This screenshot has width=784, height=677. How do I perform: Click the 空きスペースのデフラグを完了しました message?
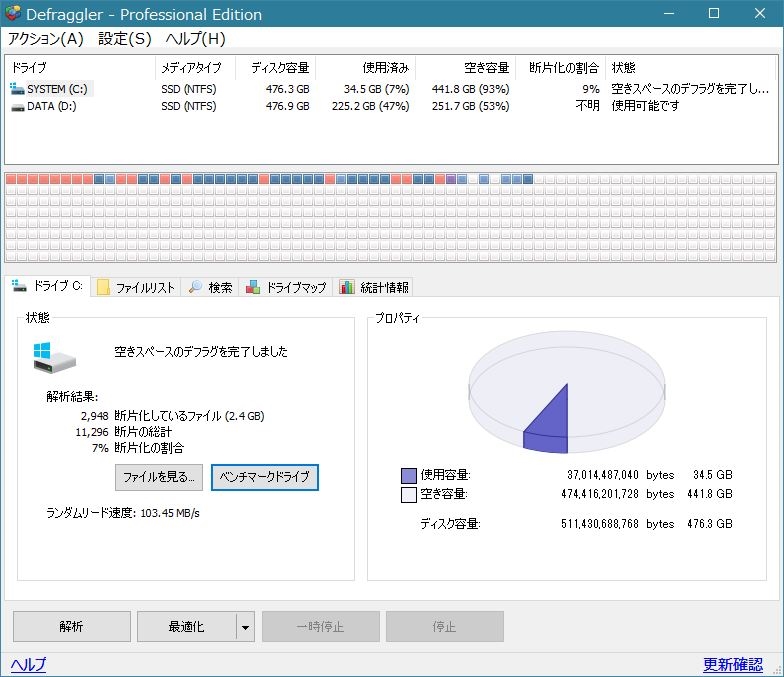point(201,352)
